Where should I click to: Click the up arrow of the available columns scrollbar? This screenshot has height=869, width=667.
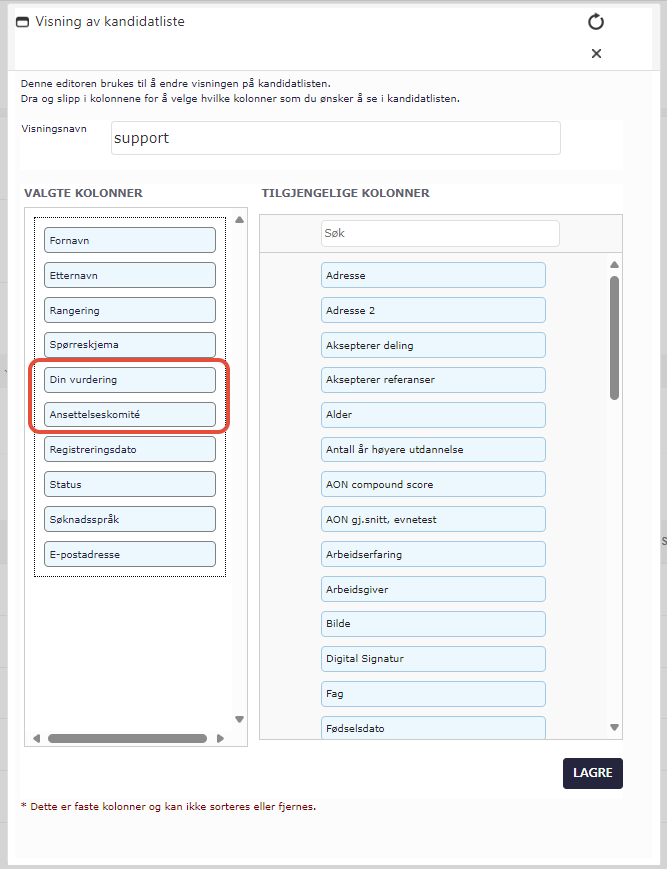pyautogui.click(x=614, y=265)
